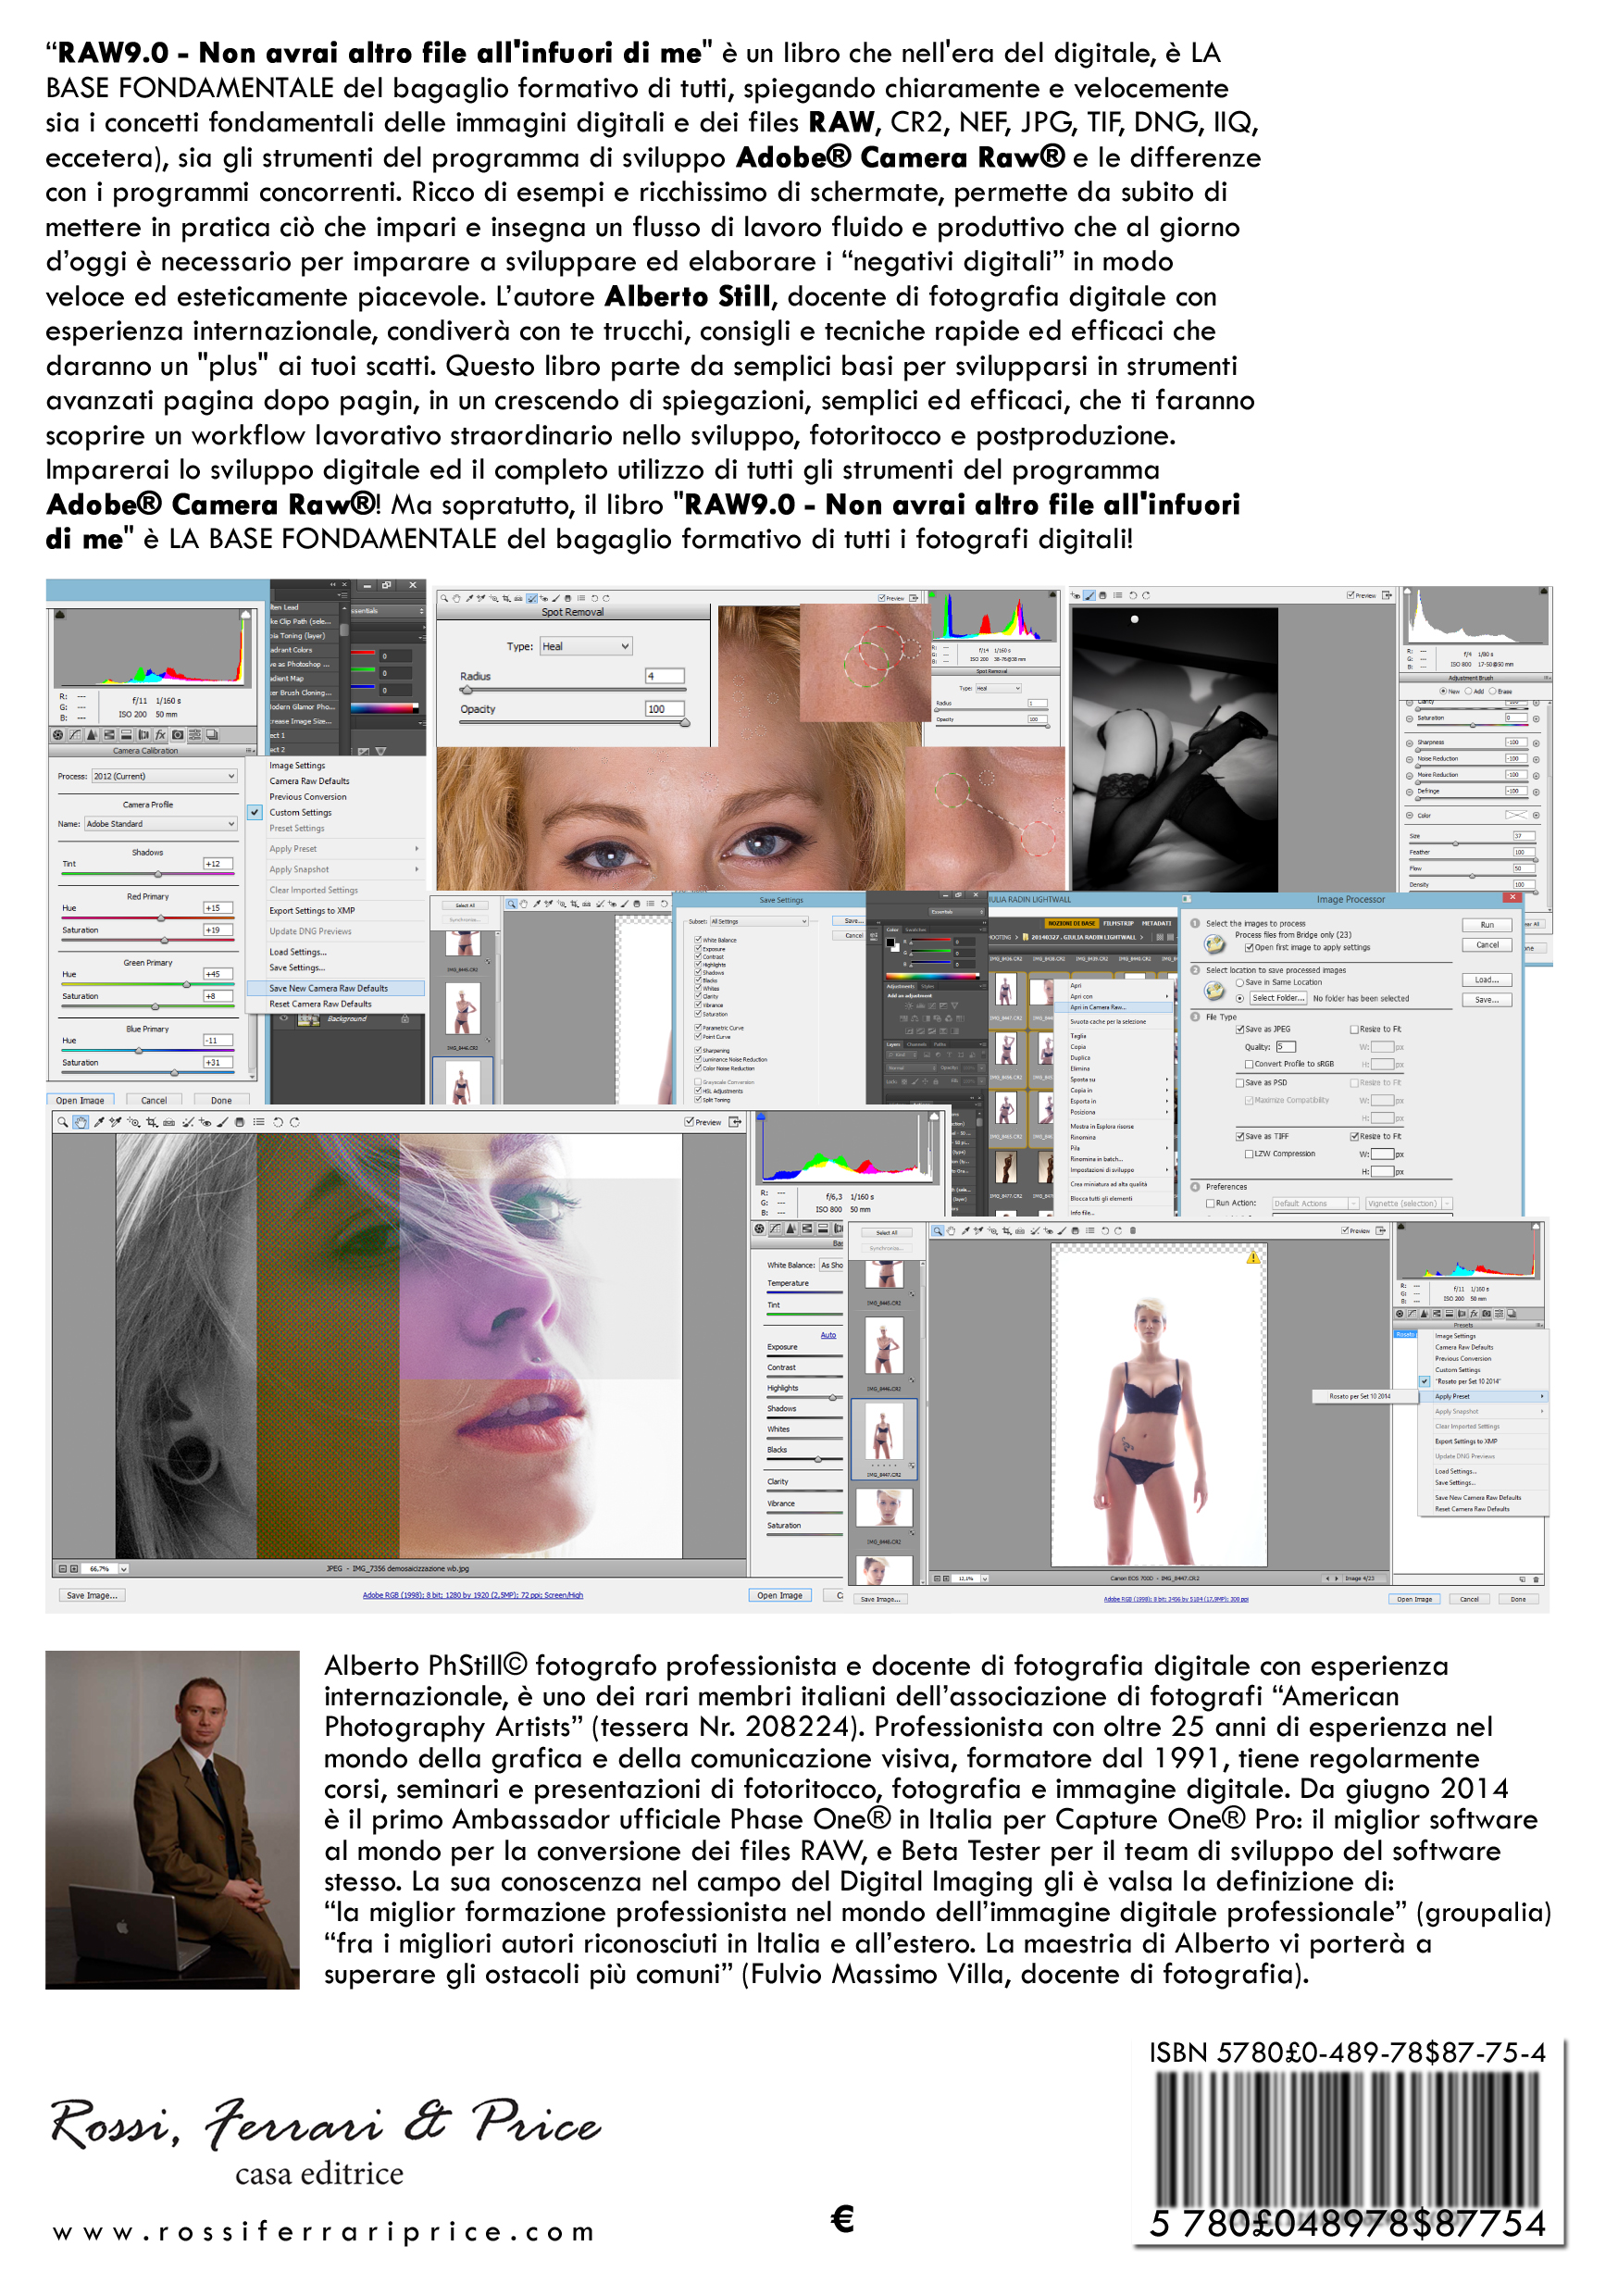Image resolution: width=1618 pixels, height=2296 pixels.
Task: Open the Camera Calibration panel icon
Action: (178, 735)
